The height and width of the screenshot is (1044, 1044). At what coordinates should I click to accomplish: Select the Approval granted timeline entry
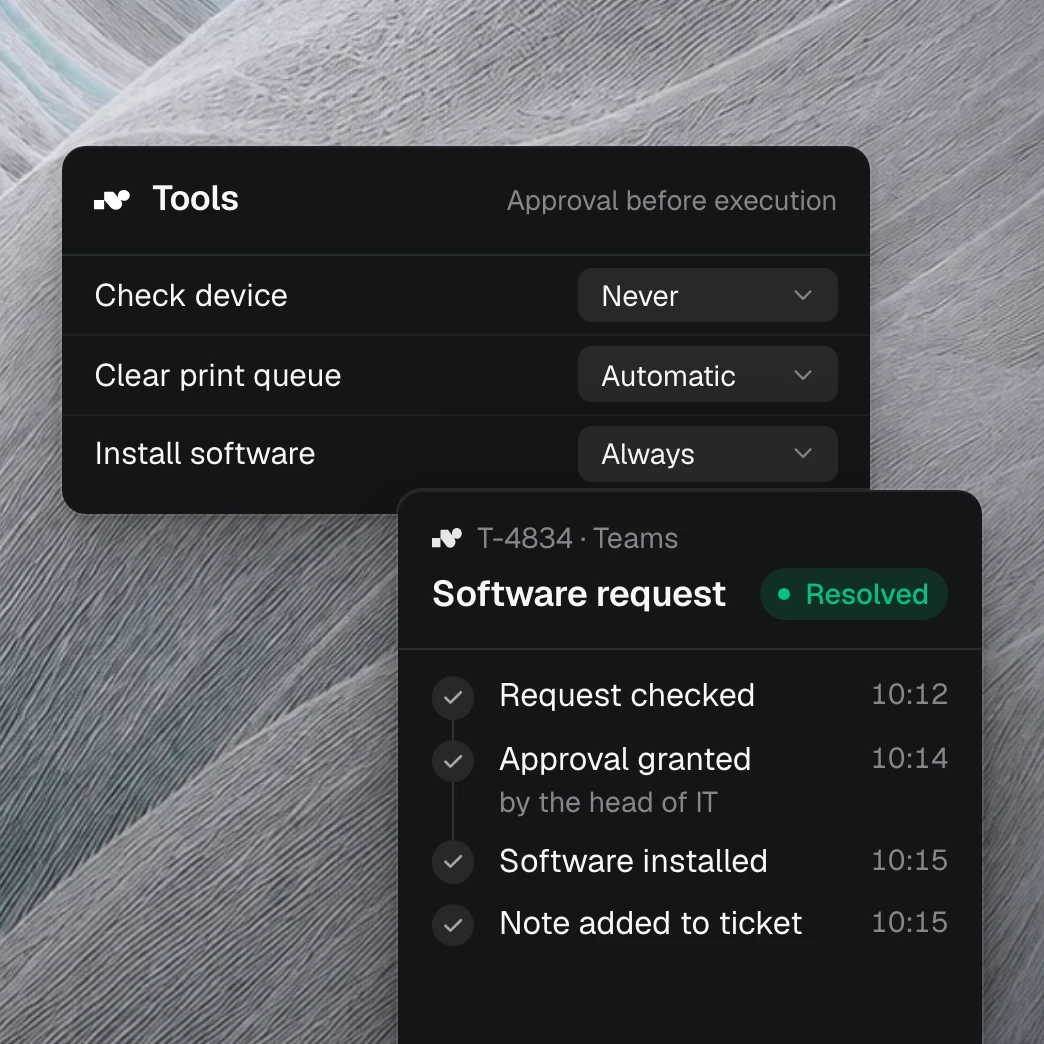pos(625,759)
